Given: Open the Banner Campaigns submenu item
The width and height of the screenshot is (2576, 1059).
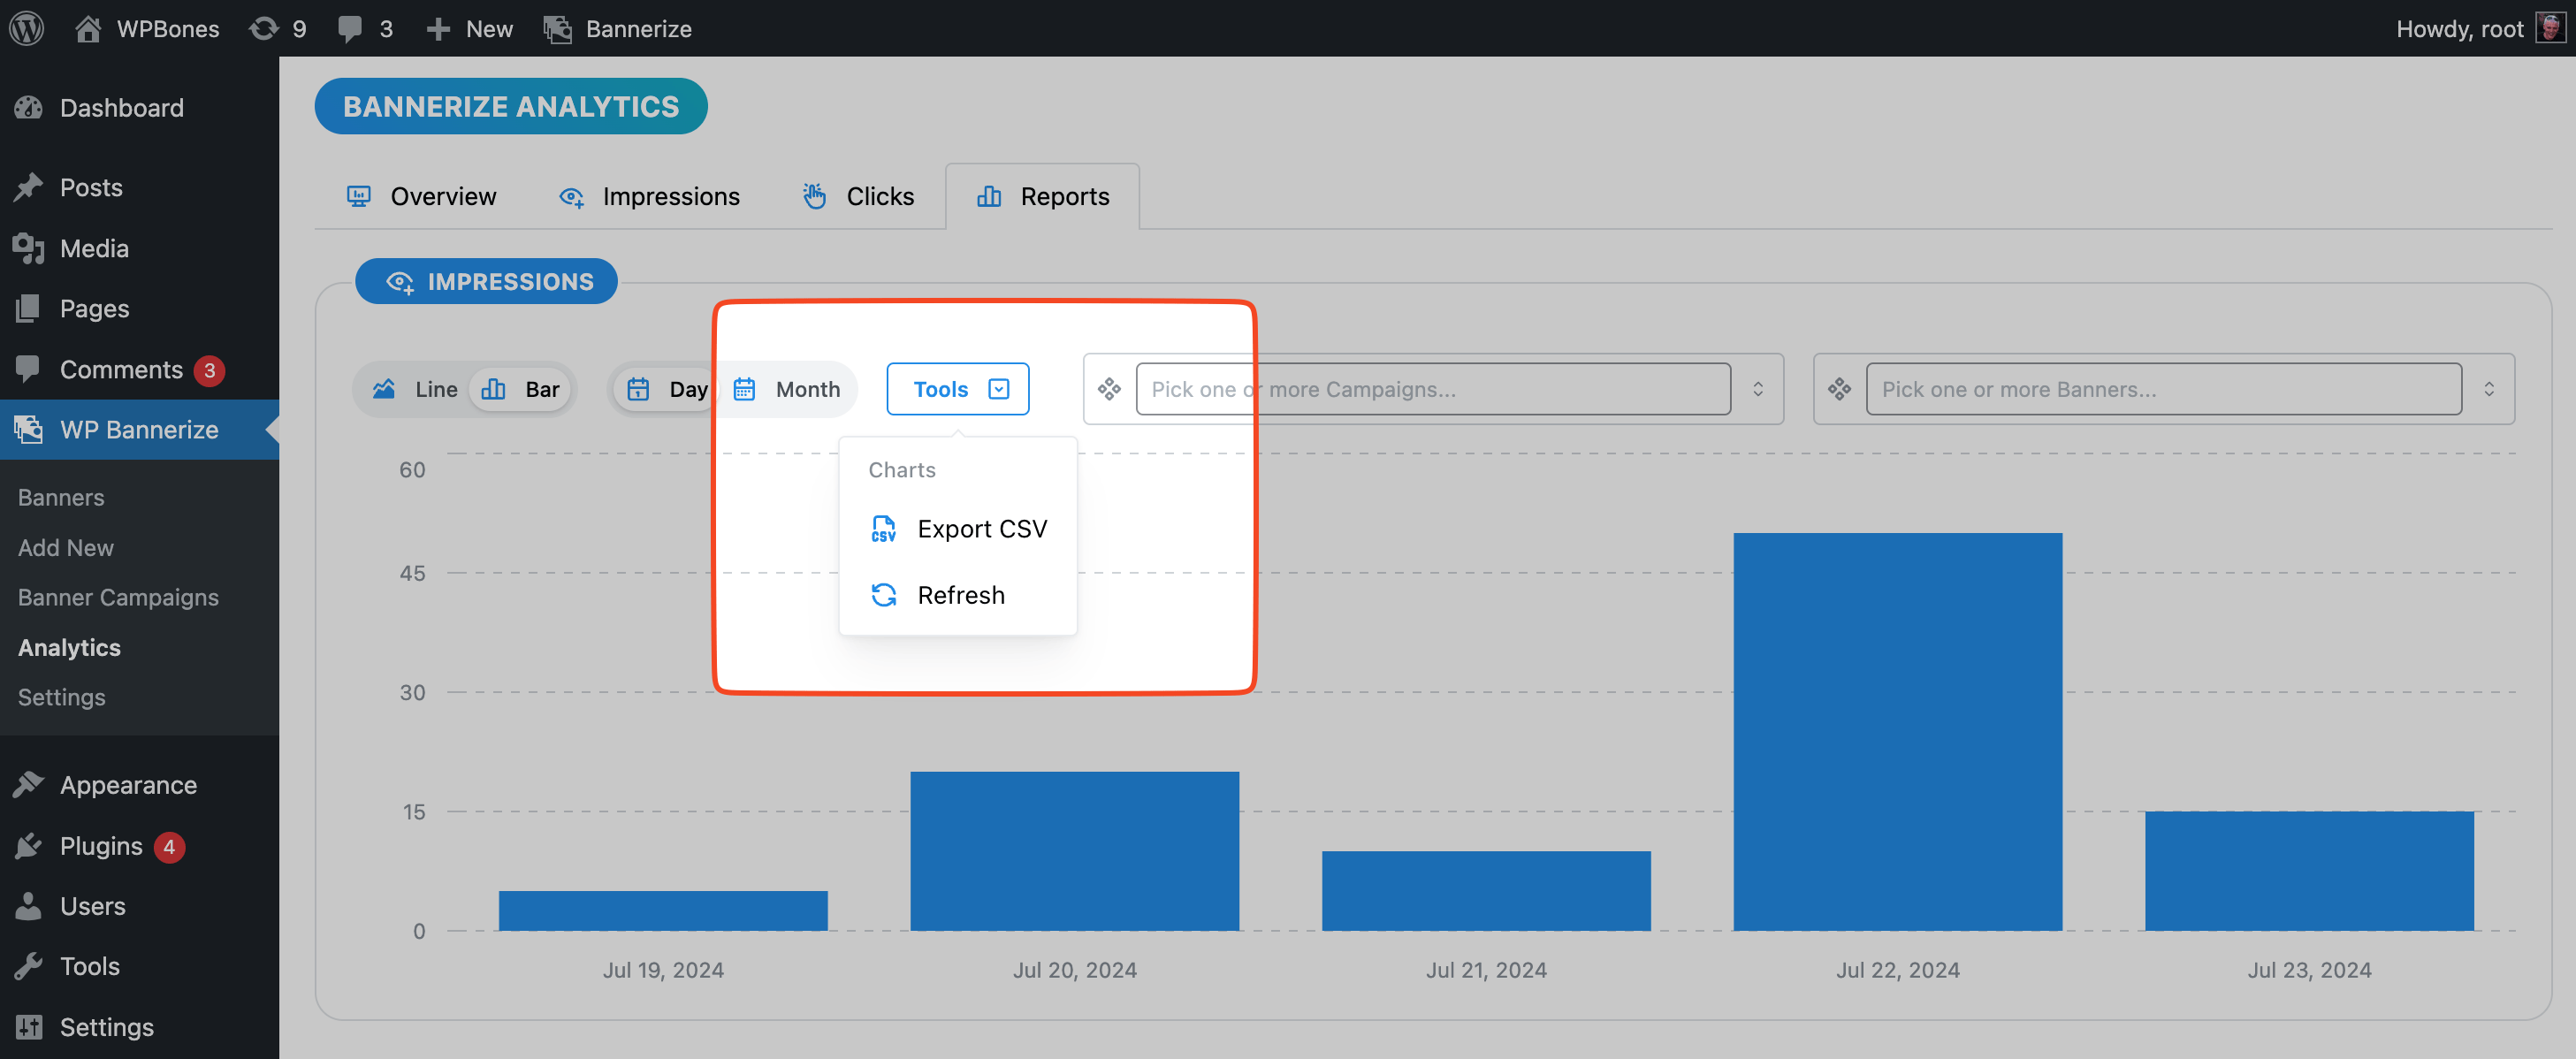Looking at the screenshot, I should click(x=118, y=597).
